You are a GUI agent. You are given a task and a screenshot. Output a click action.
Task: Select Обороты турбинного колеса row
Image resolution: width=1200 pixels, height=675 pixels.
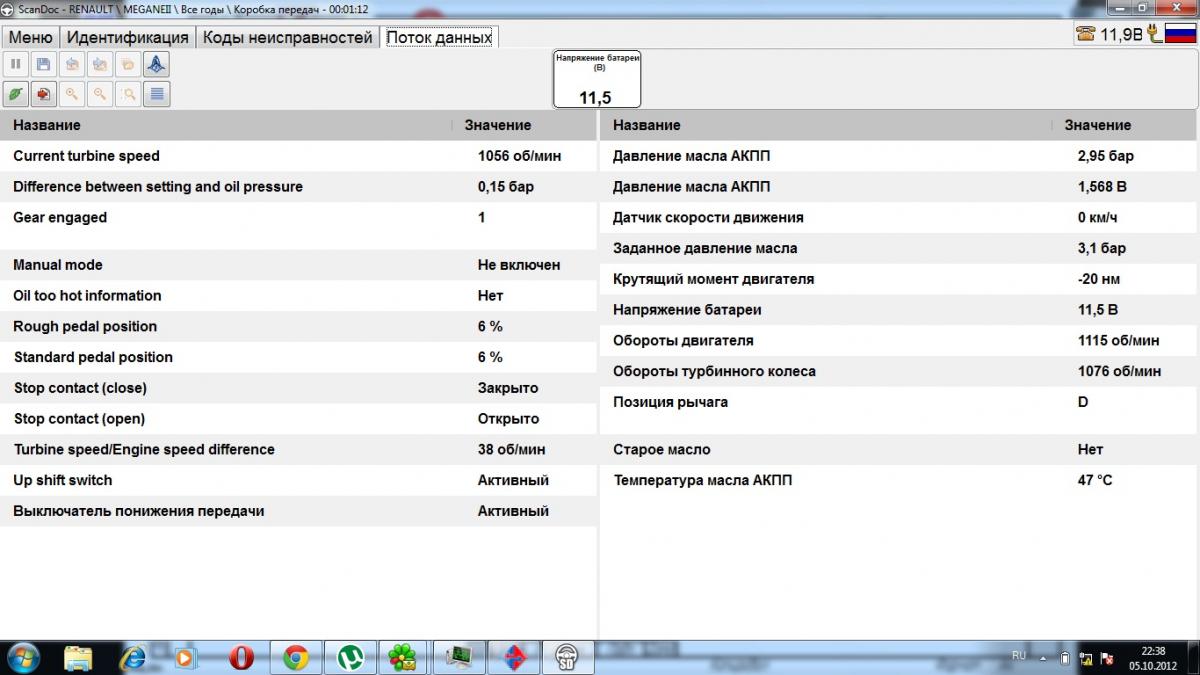tap(900, 372)
